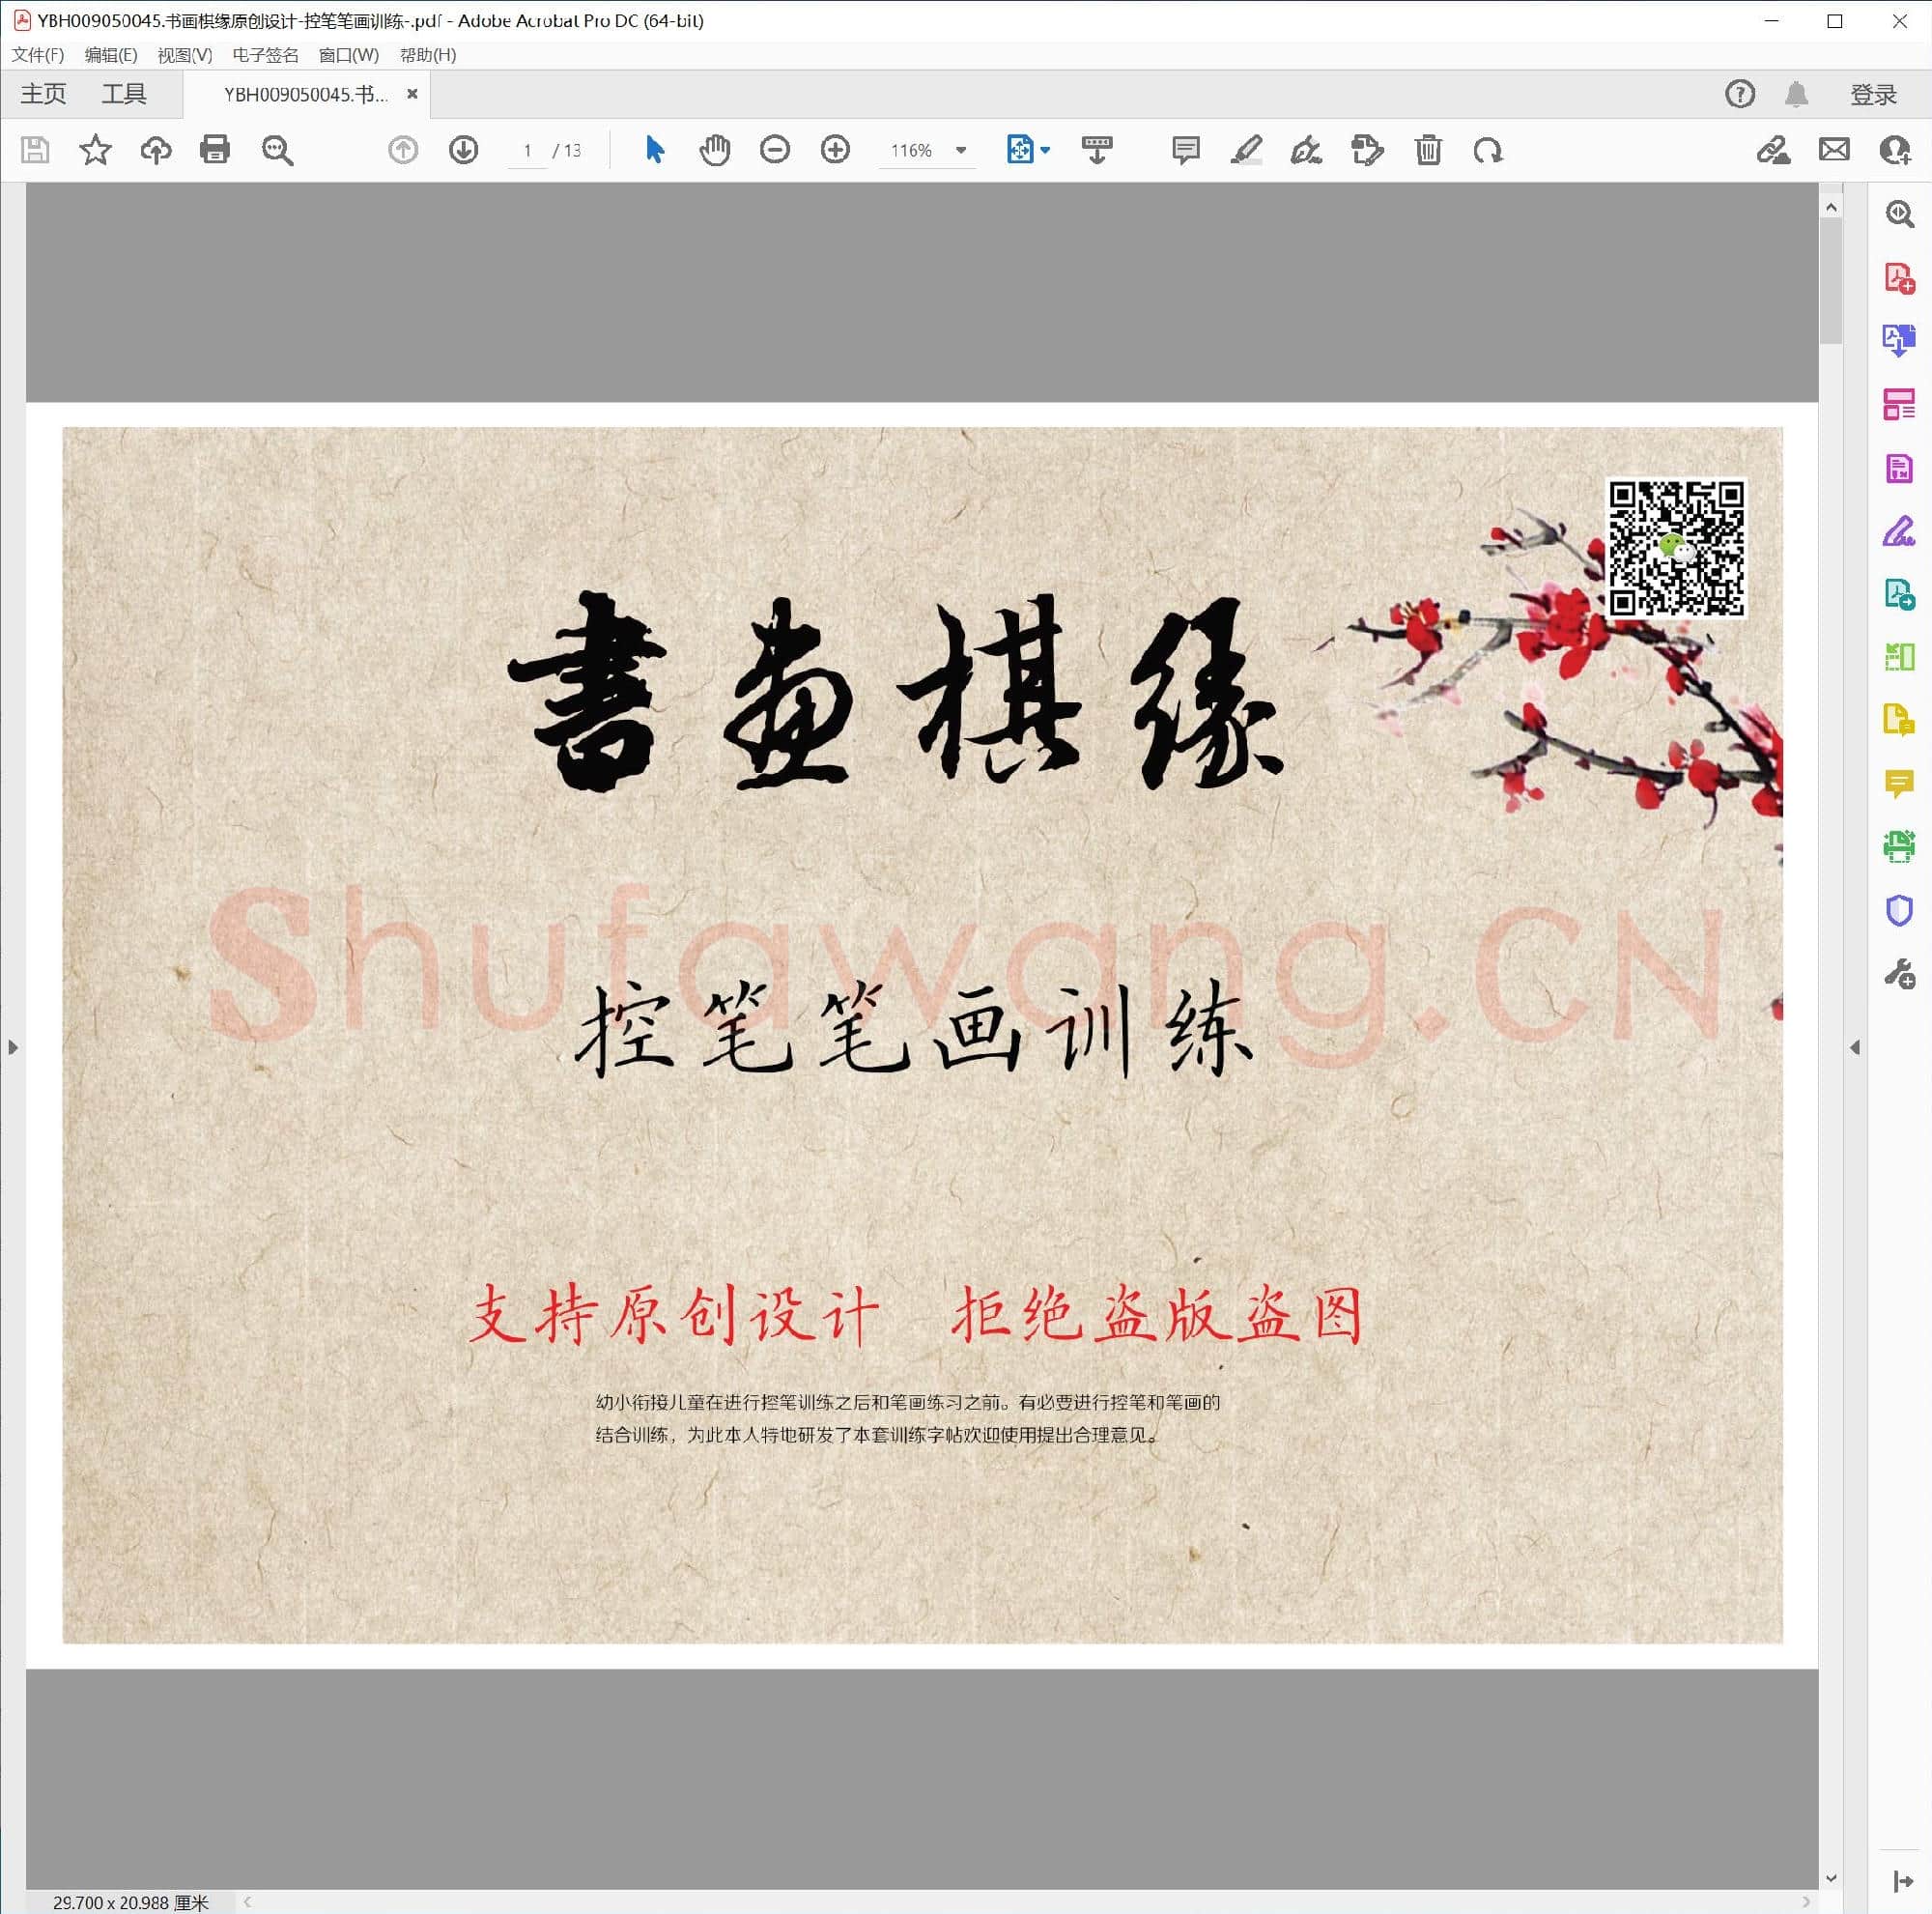Expand the left navigation pane
1932x1914 pixels.
tap(12, 1047)
